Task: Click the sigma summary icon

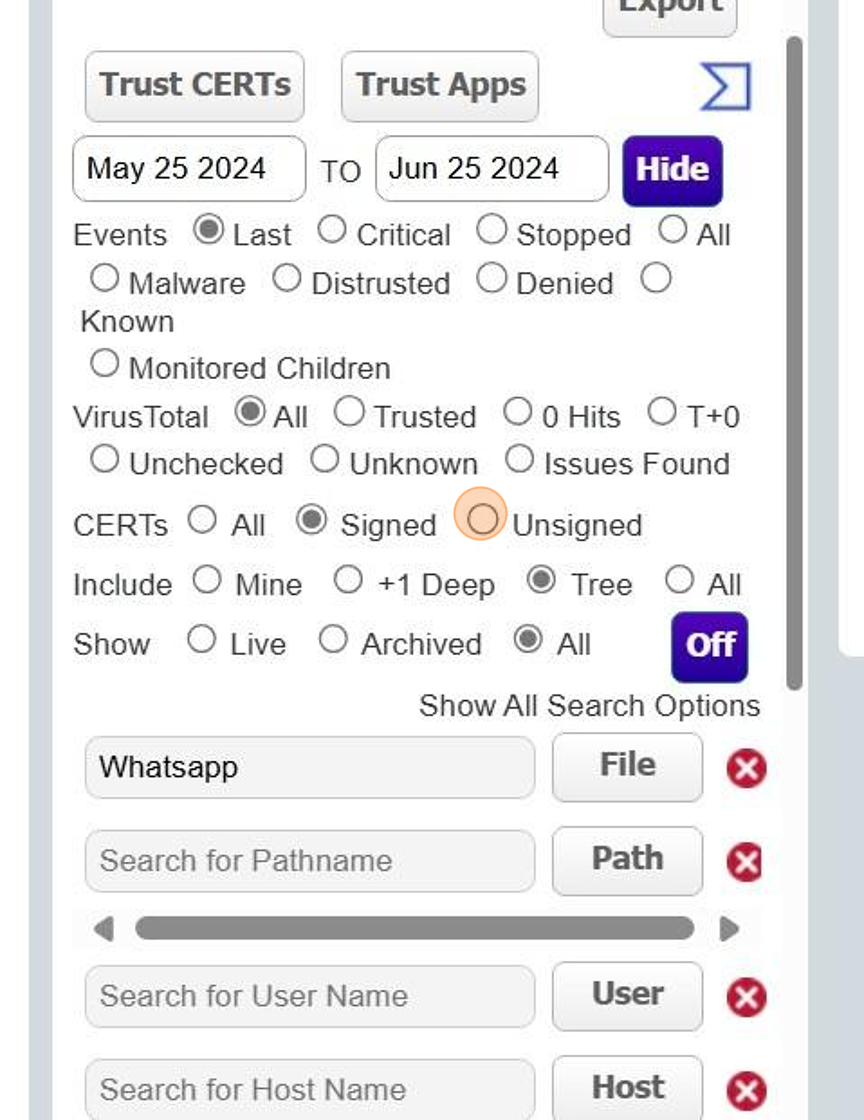Action: click(x=725, y=87)
